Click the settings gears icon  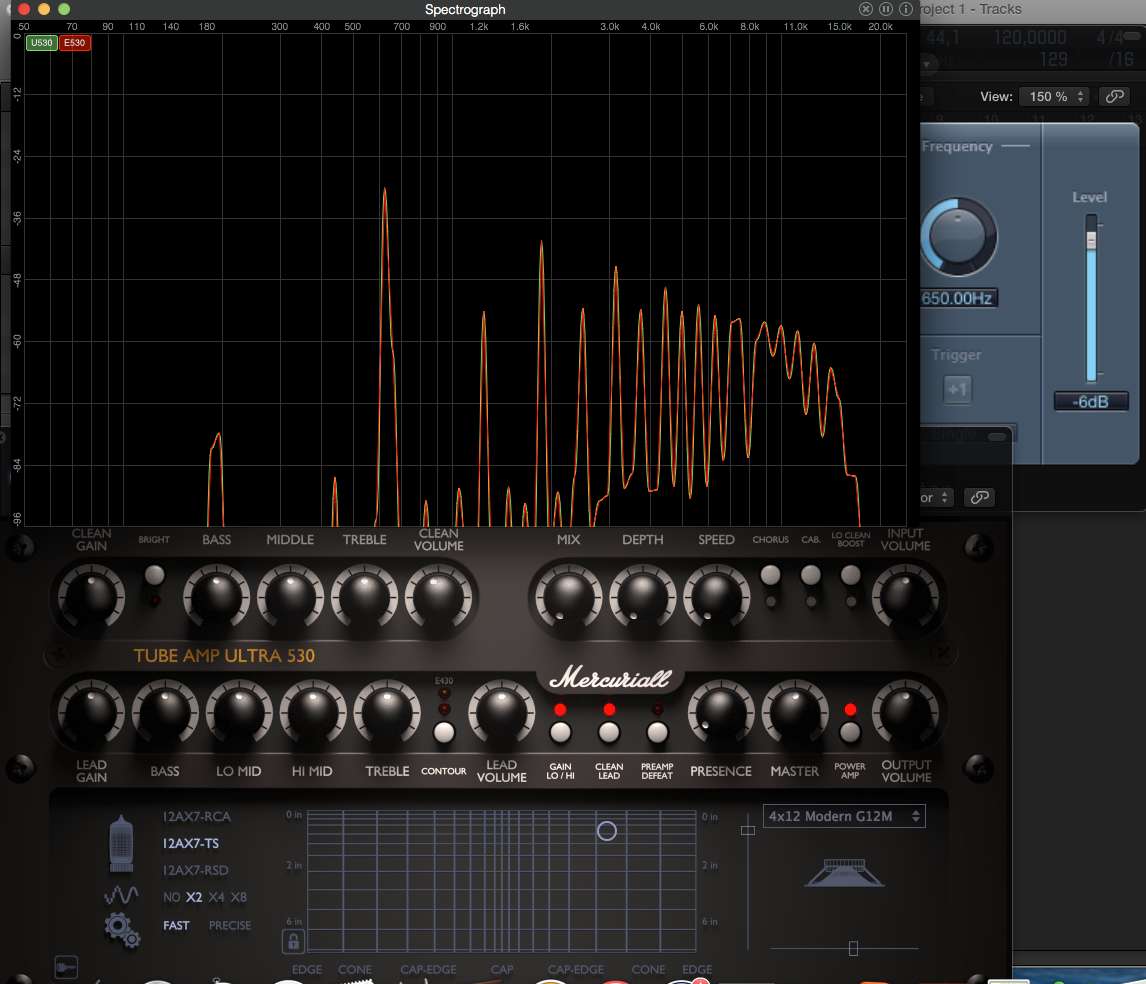(121, 930)
